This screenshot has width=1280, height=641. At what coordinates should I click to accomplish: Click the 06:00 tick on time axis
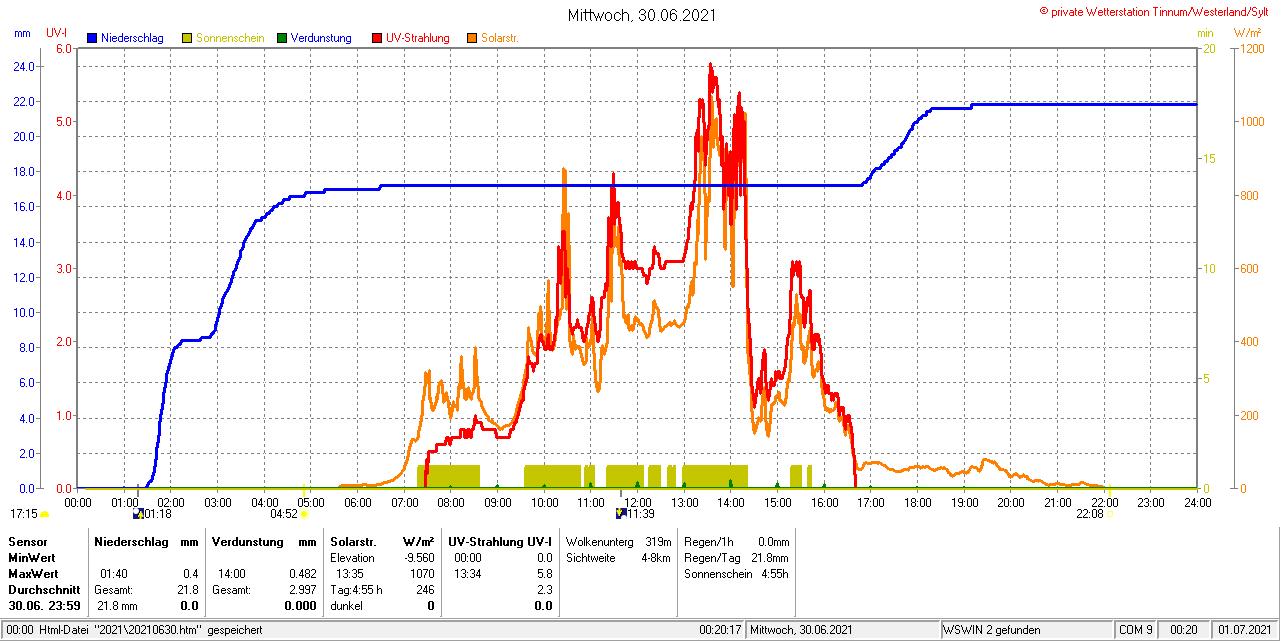(357, 502)
